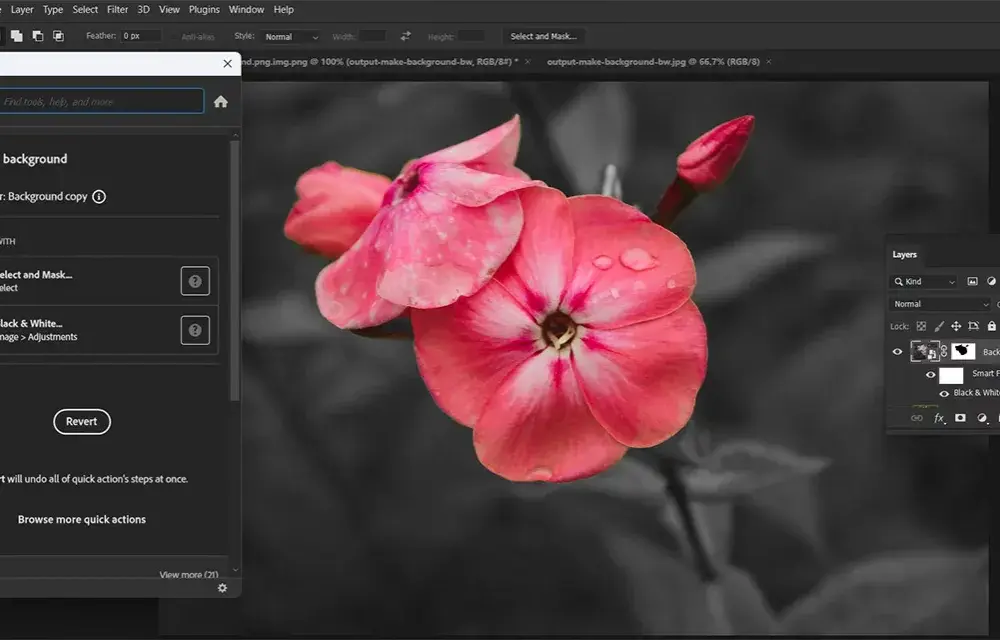Click the info icon beside Background copy

point(99,196)
